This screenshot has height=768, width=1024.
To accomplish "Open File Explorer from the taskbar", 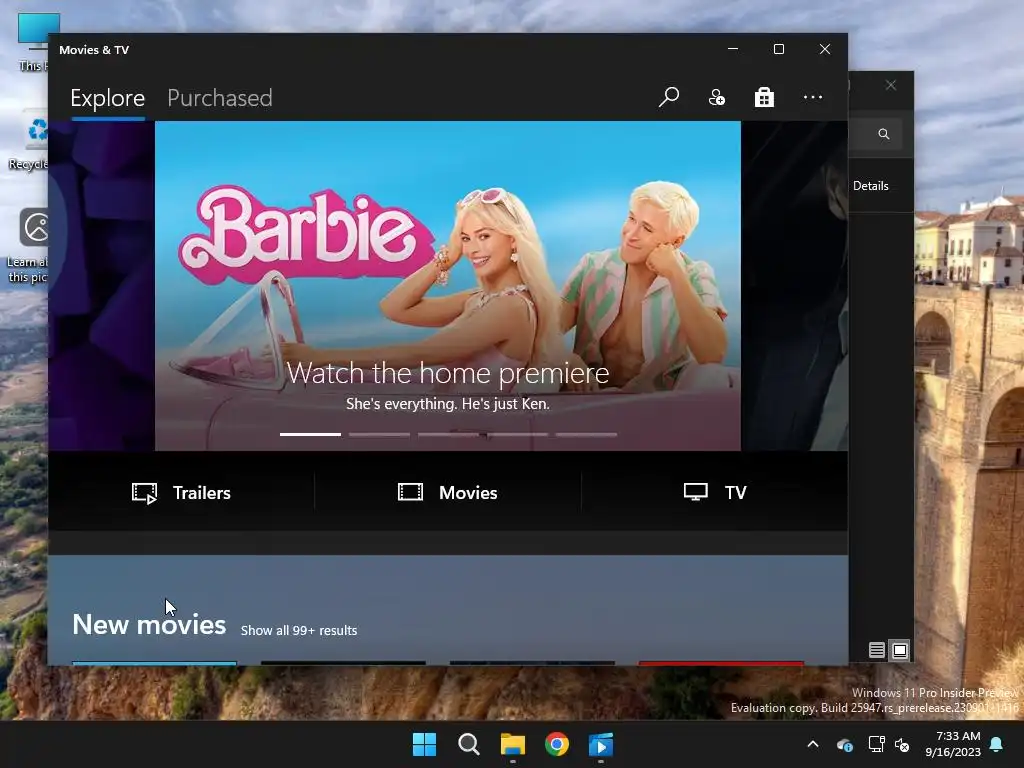I will [x=513, y=744].
